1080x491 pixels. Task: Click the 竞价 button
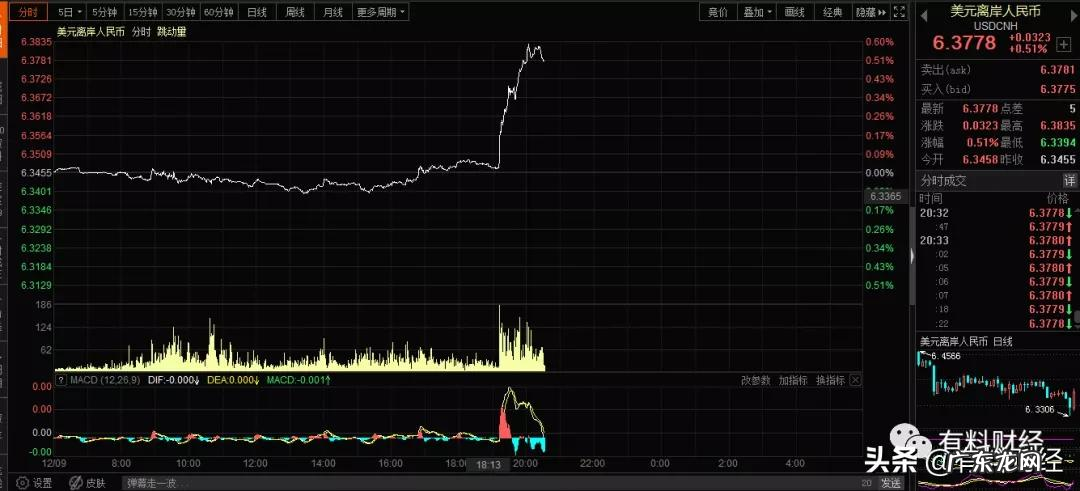click(718, 12)
